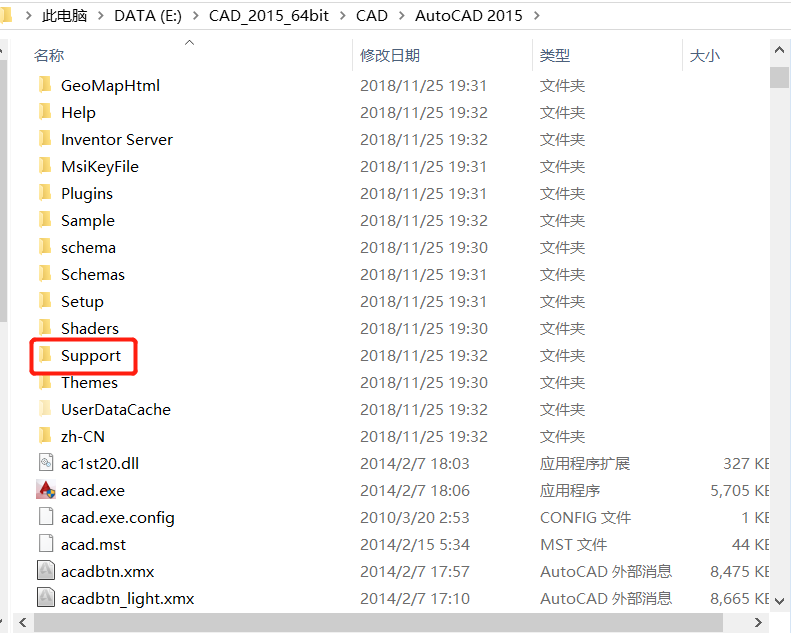
Task: Select the Support folder name
Action: 91,355
